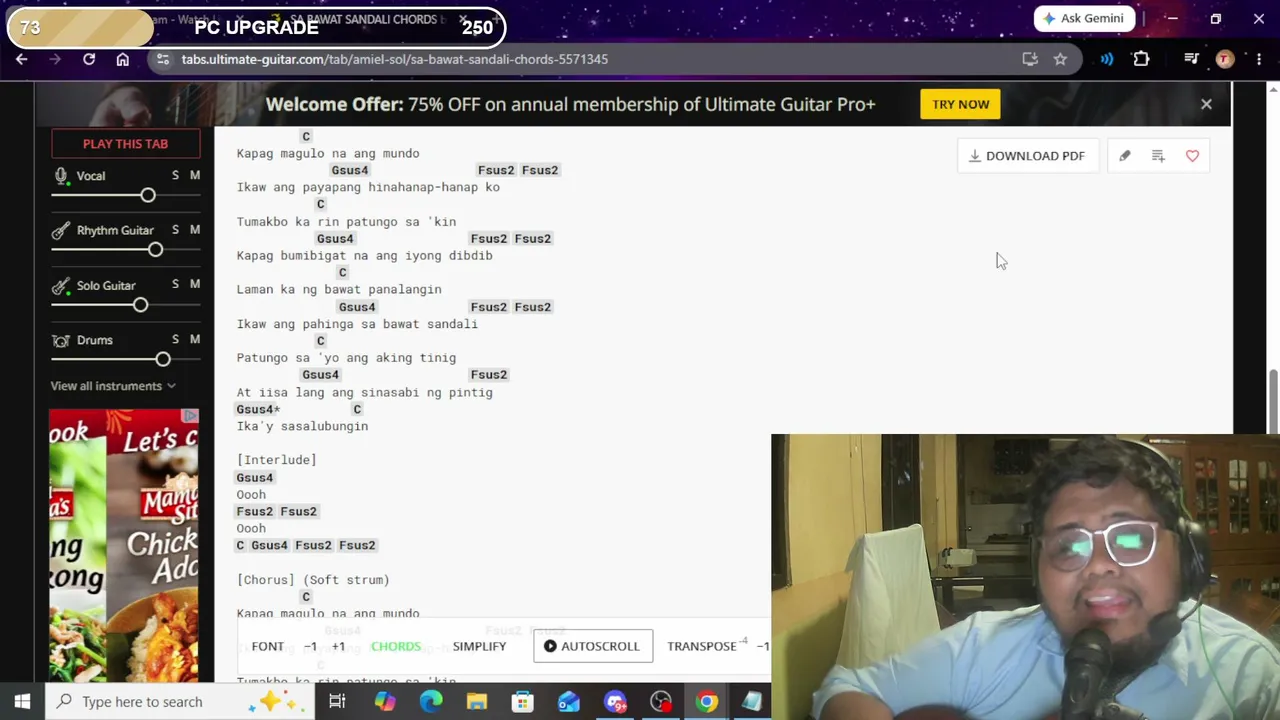Click the Gsus4* chord chip
This screenshot has height=720, width=1280.
pyautogui.click(x=257, y=409)
